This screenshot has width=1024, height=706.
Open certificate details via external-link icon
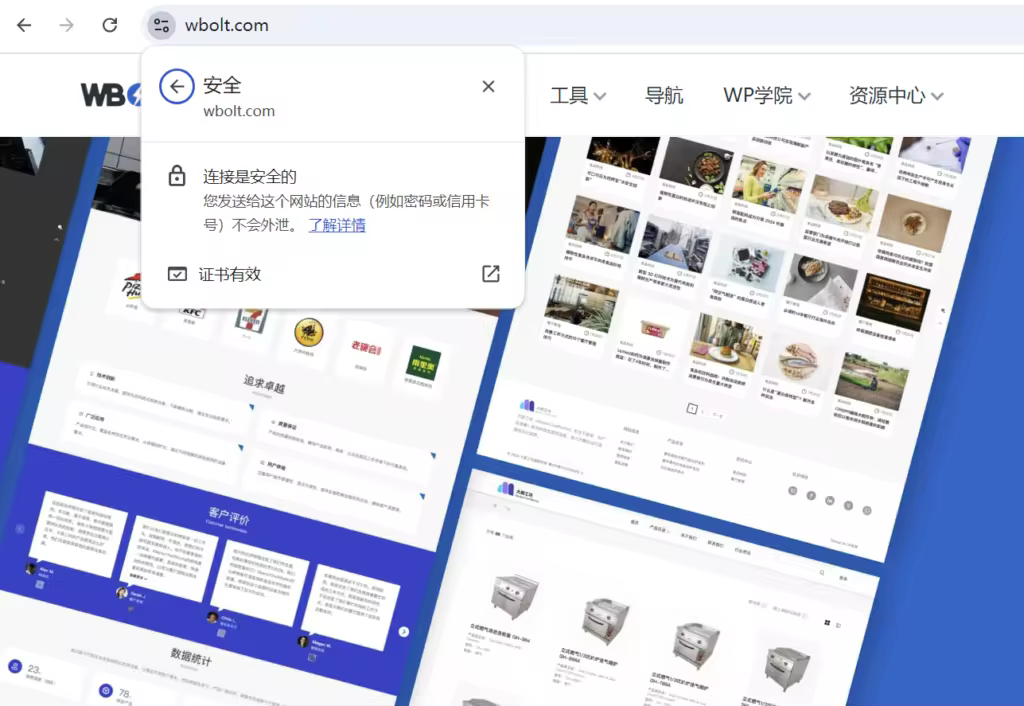[x=490, y=274]
